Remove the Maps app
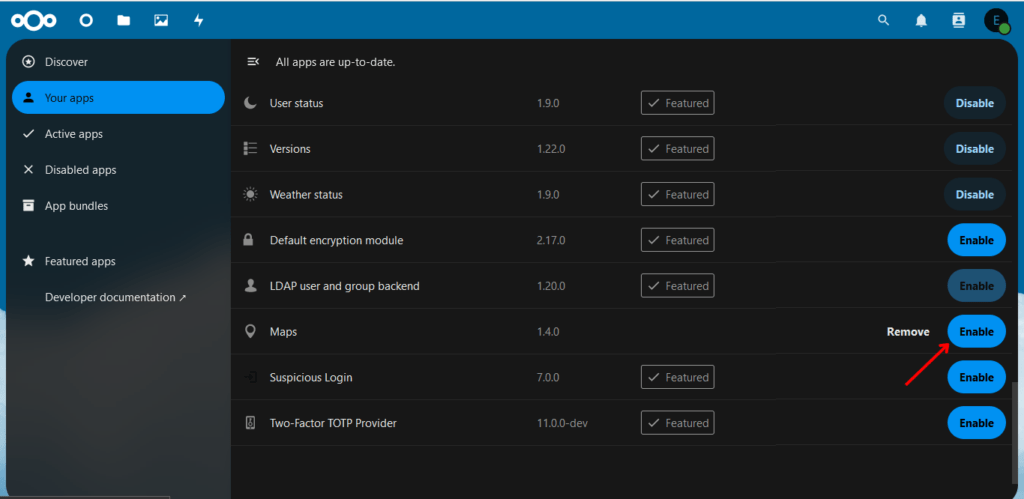This screenshot has width=1024, height=499. coord(908,332)
